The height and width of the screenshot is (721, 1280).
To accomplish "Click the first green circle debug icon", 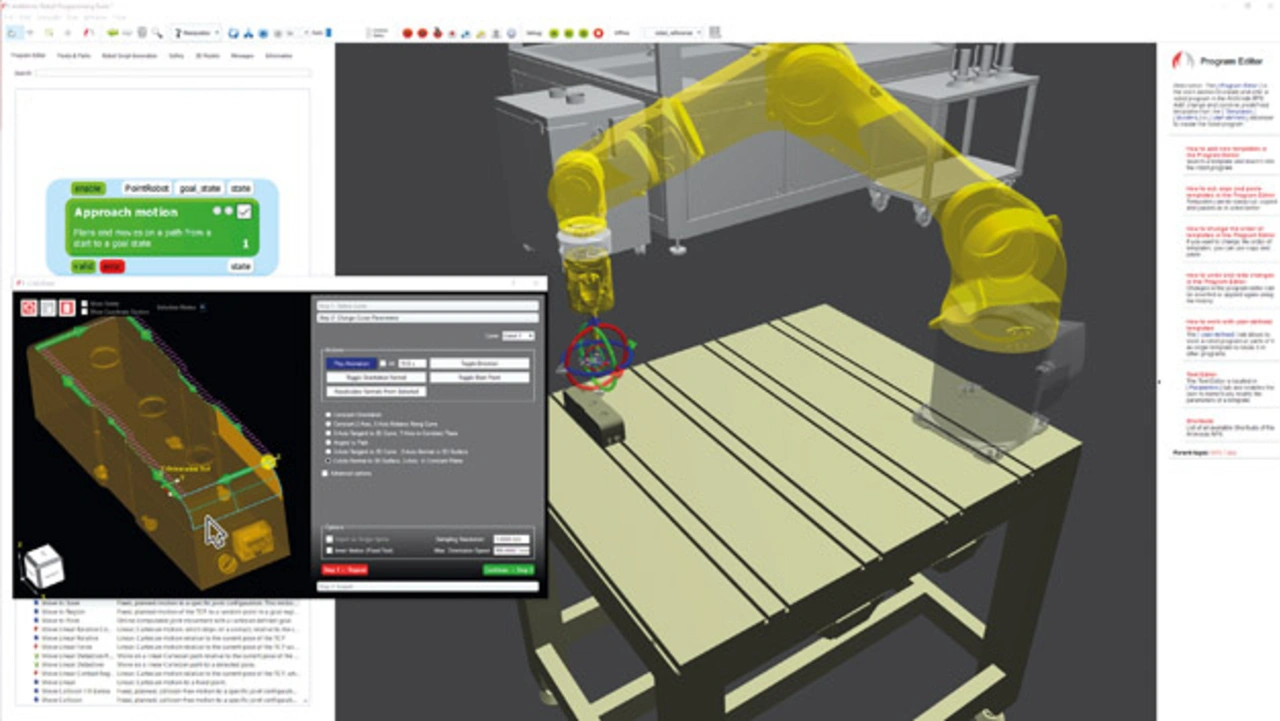I will pyautogui.click(x=553, y=33).
